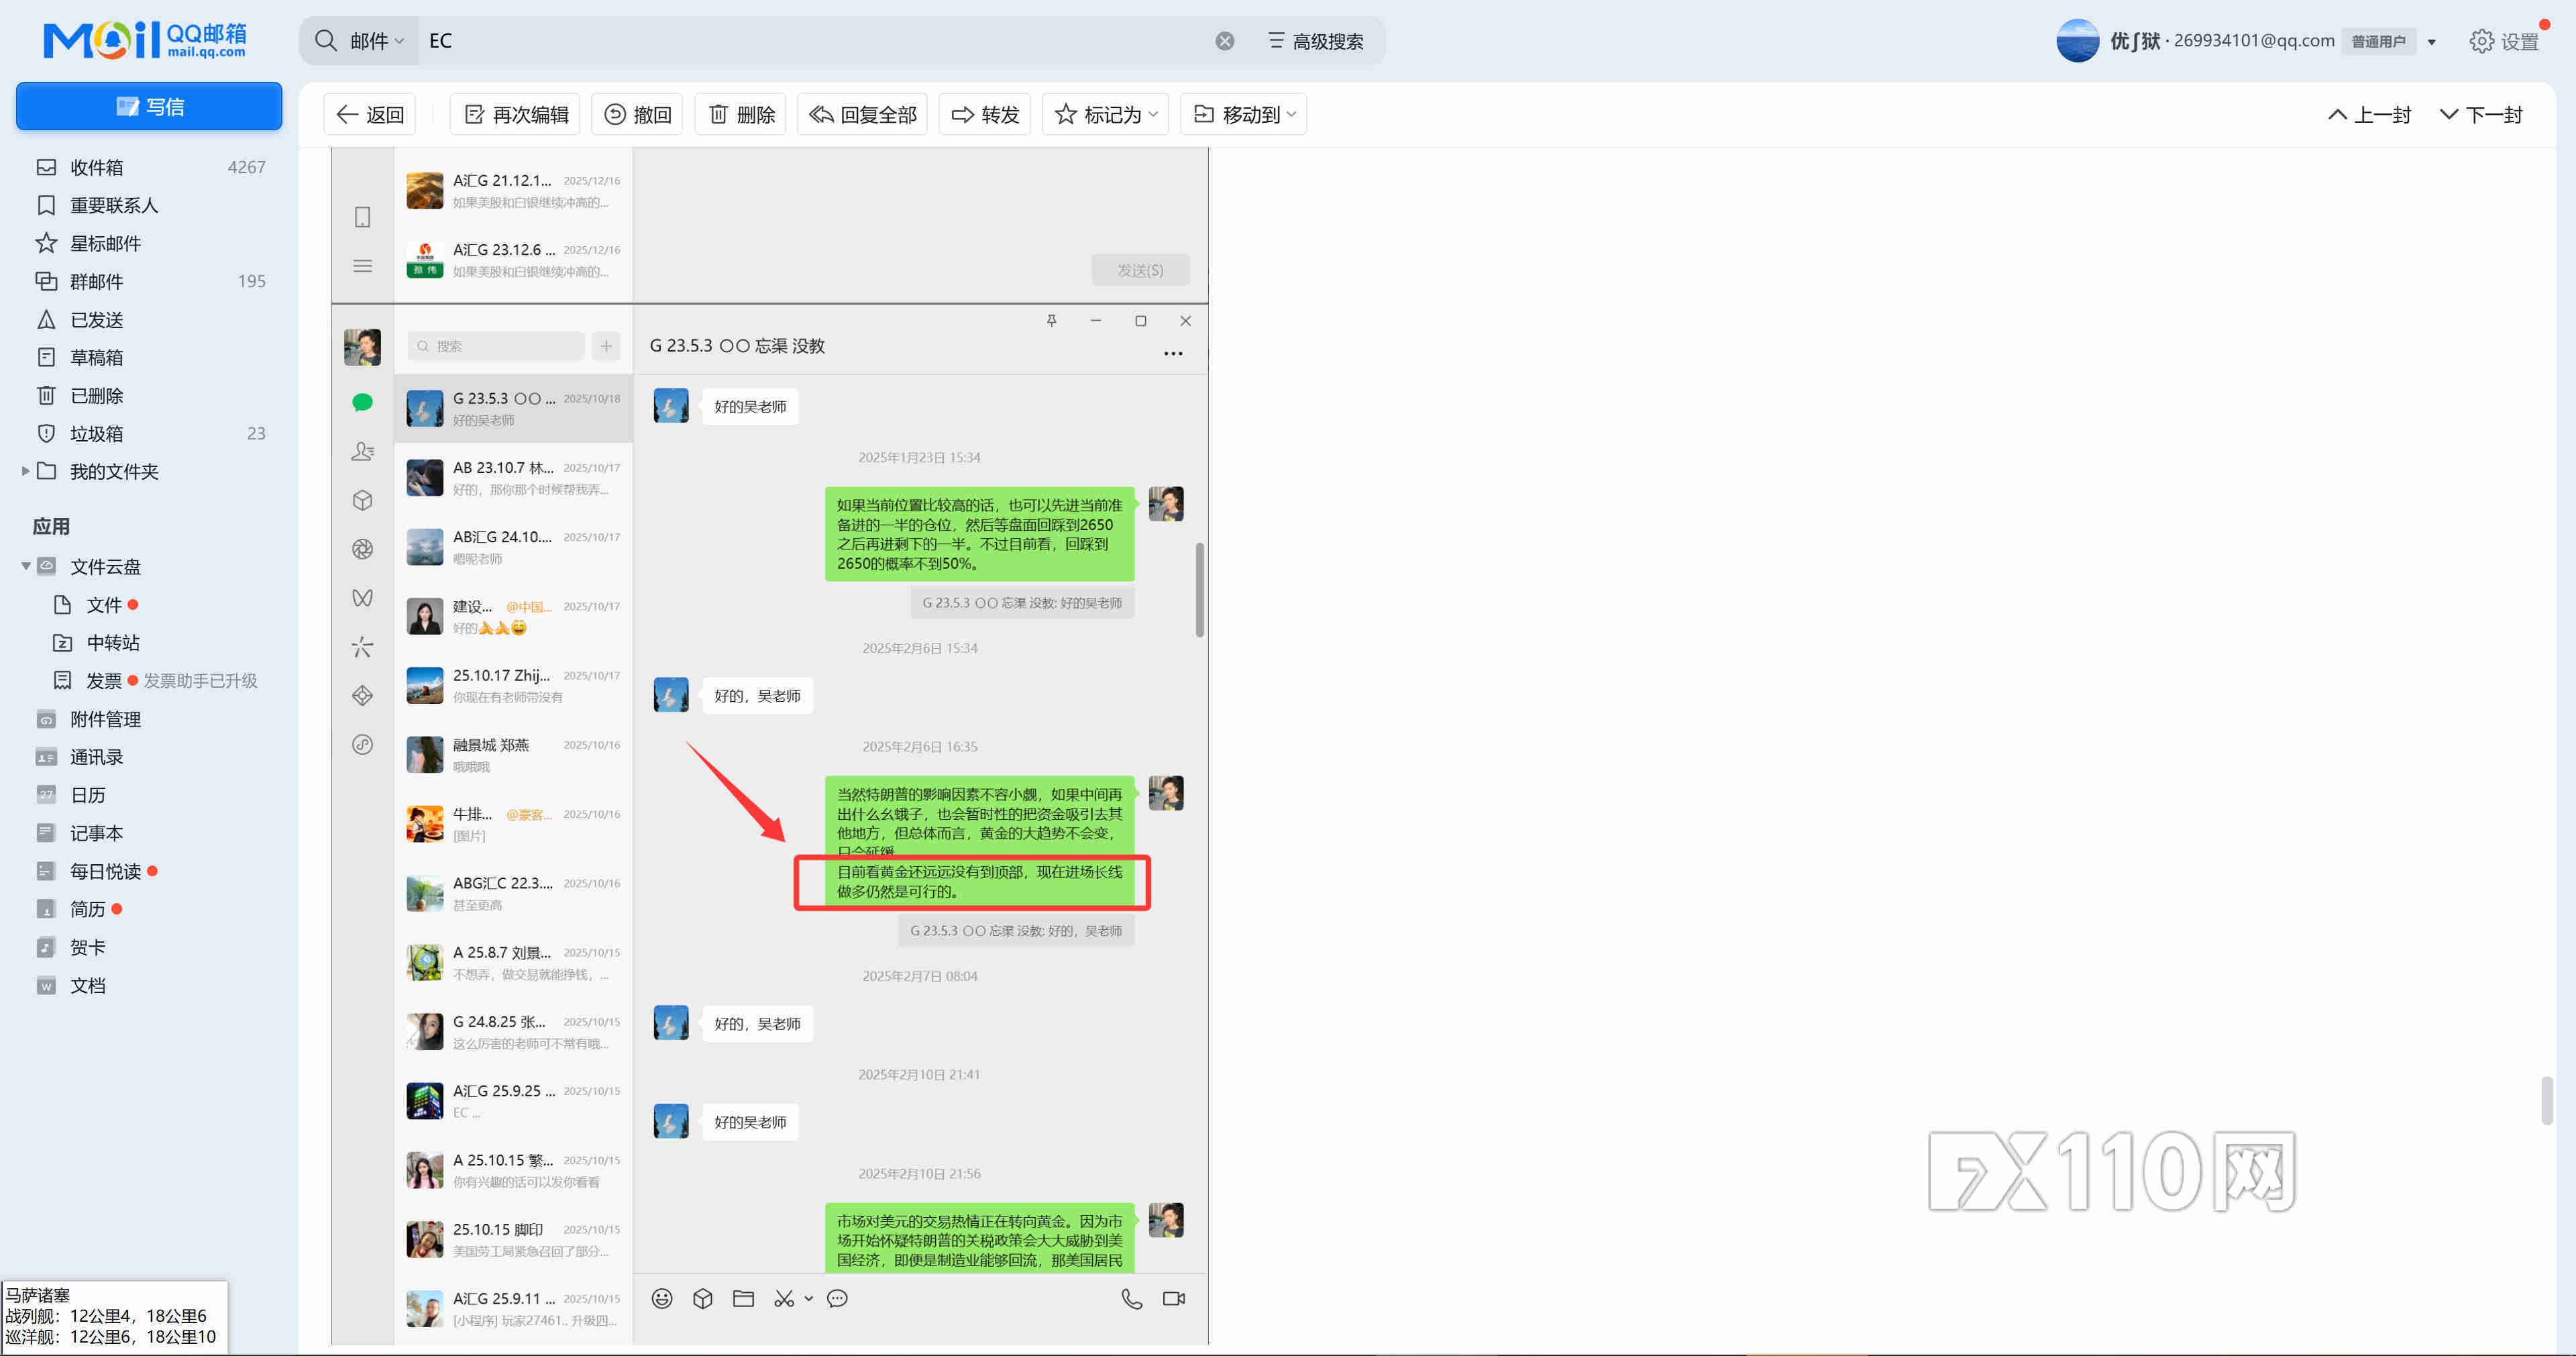Select the 融景城 郑燕 conversation in WeChat image

pos(514,755)
